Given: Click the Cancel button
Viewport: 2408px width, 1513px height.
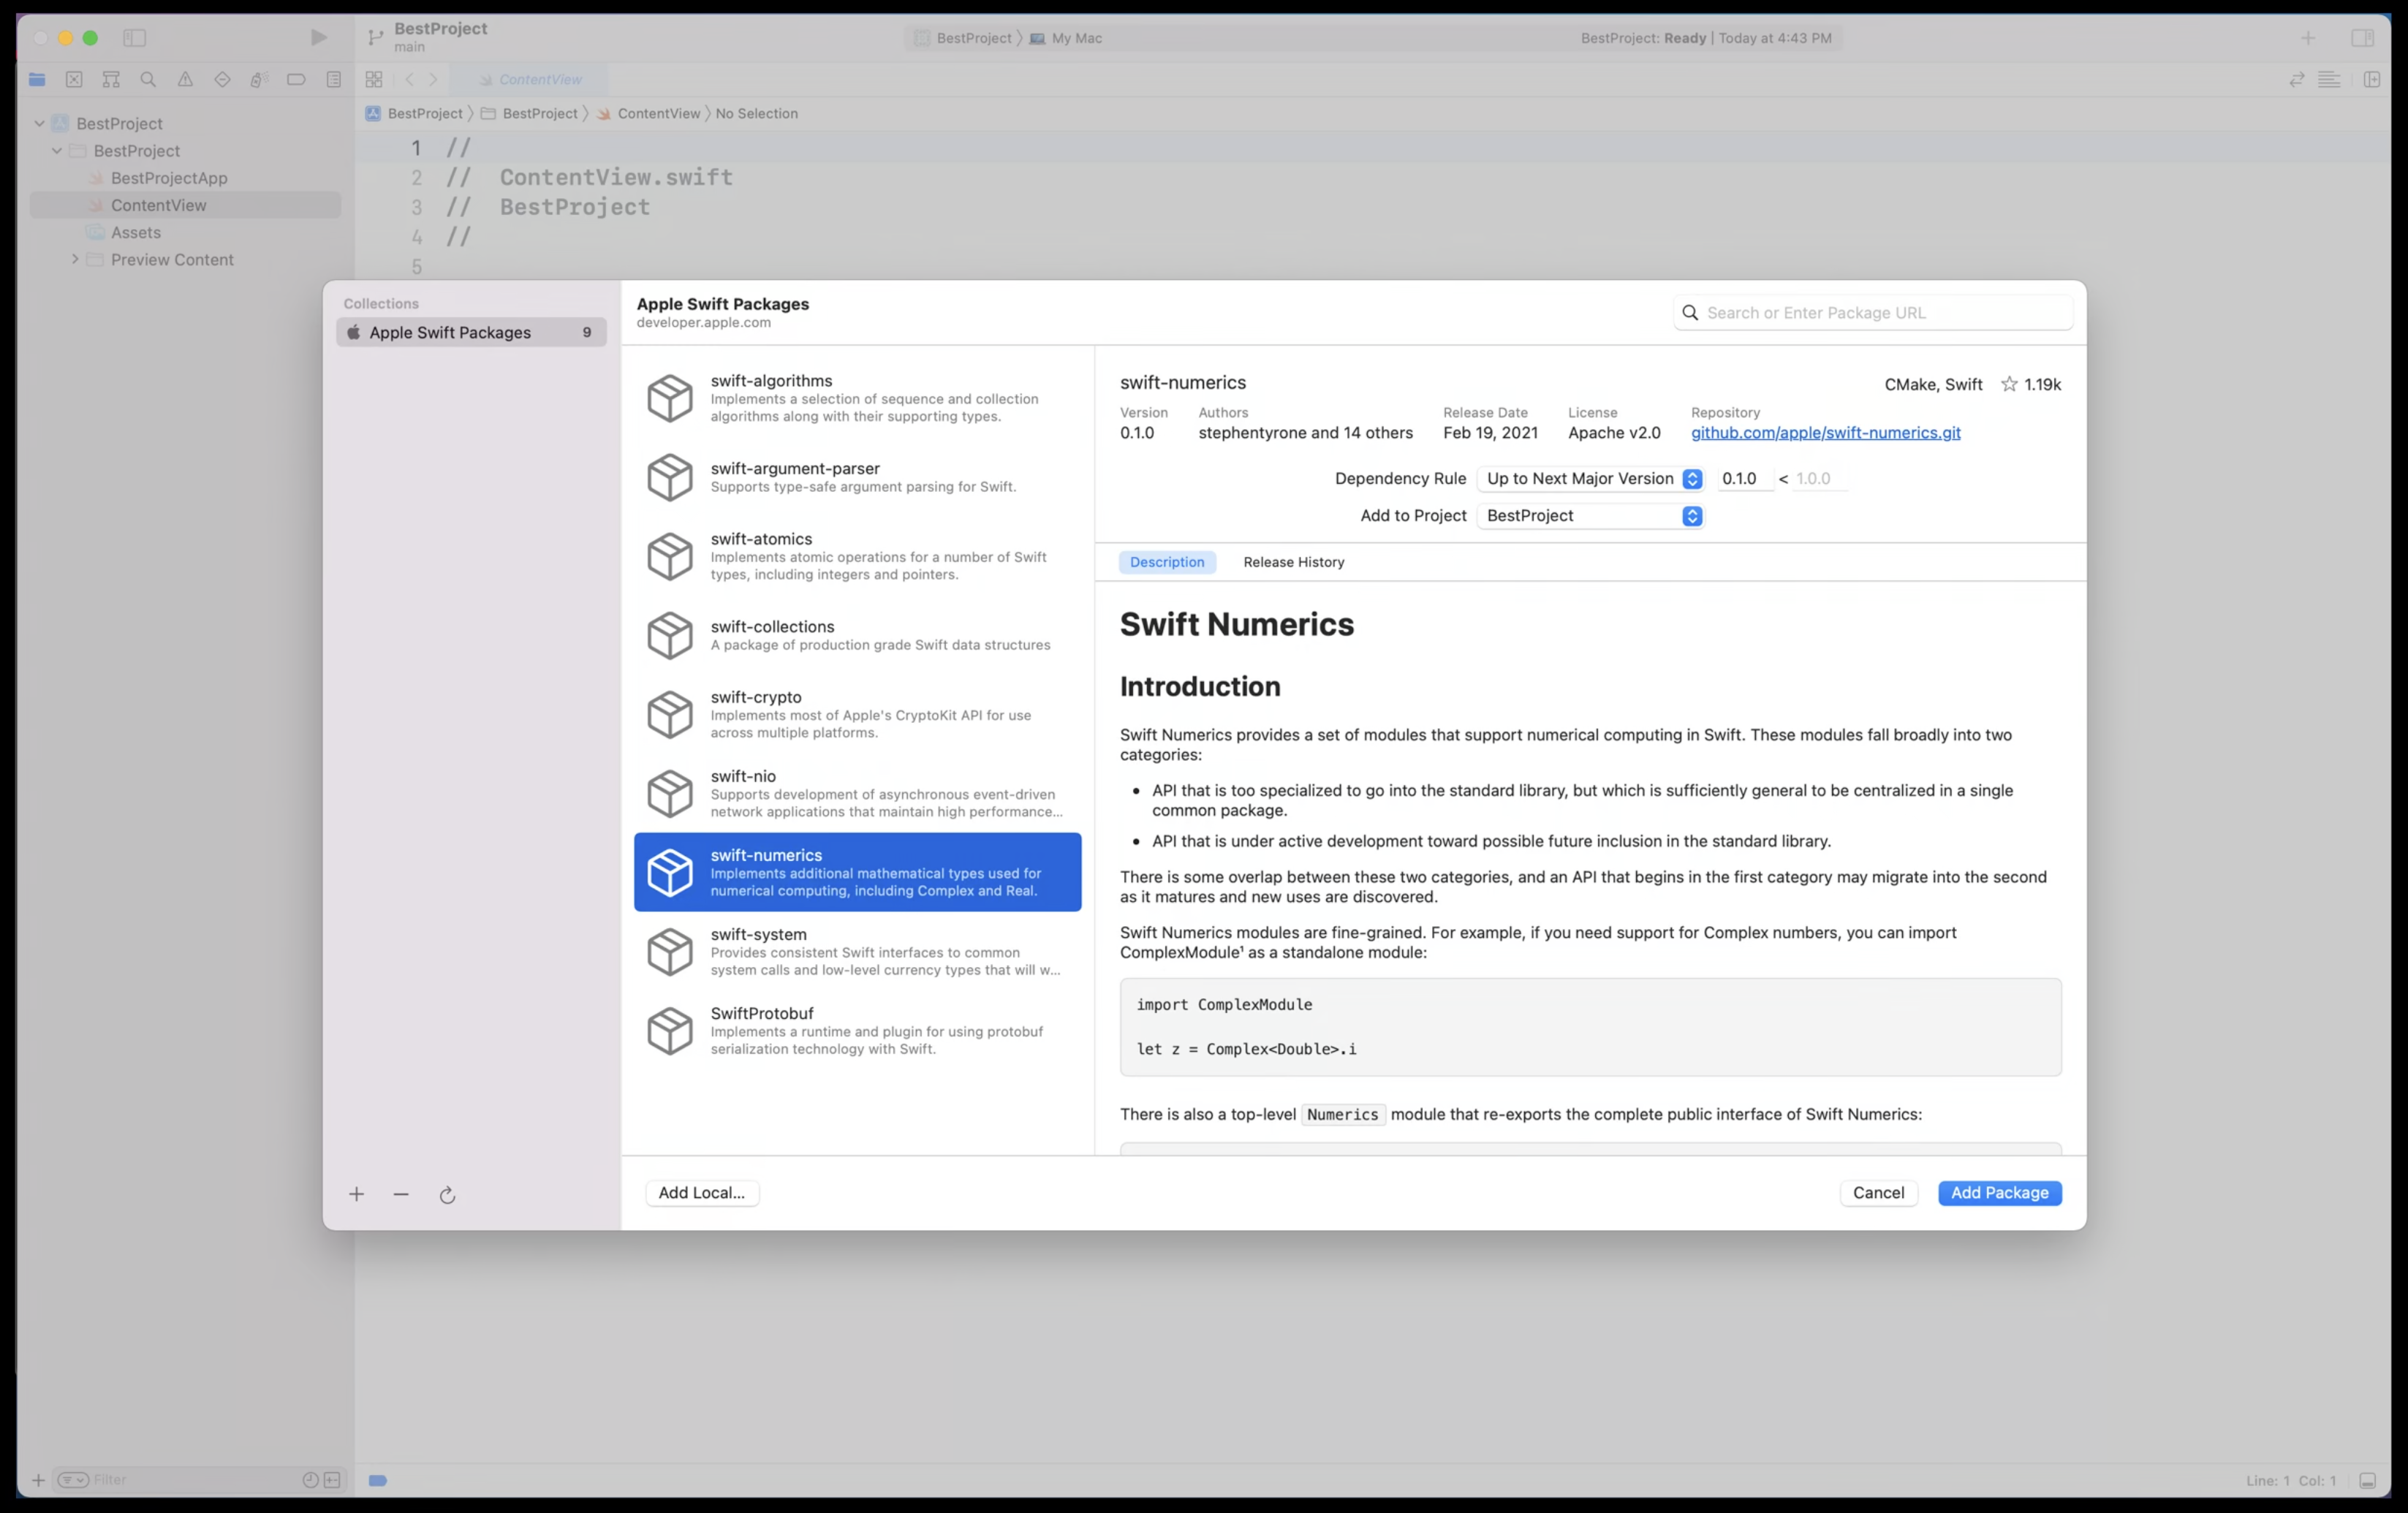Looking at the screenshot, I should click(1878, 1193).
